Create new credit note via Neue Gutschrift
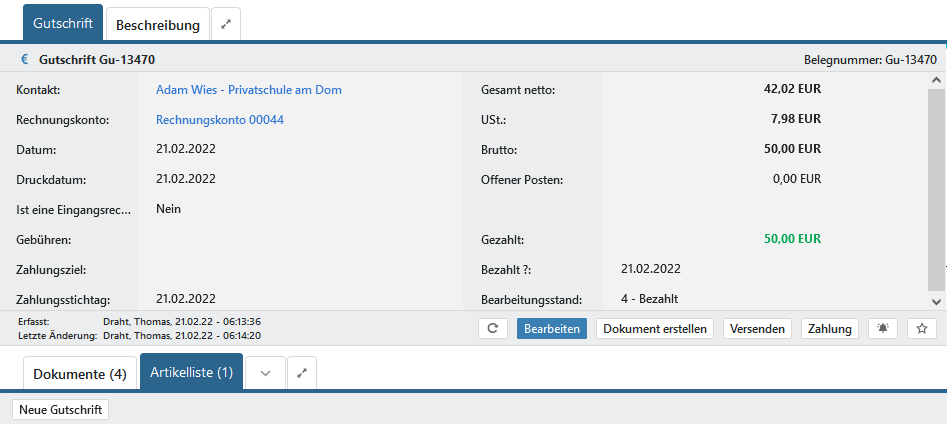Viewport: 947px width, 424px height. pos(61,410)
